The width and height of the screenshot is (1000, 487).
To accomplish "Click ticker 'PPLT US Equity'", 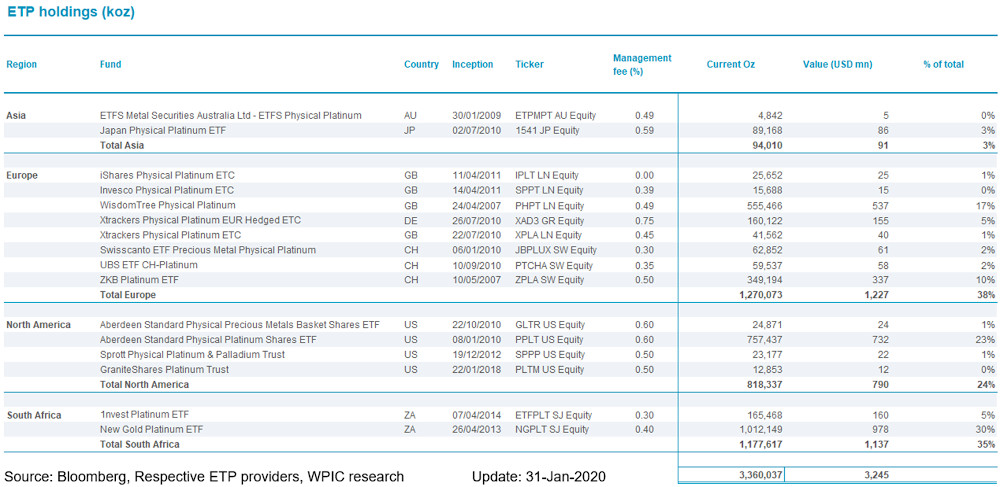I will coord(549,339).
